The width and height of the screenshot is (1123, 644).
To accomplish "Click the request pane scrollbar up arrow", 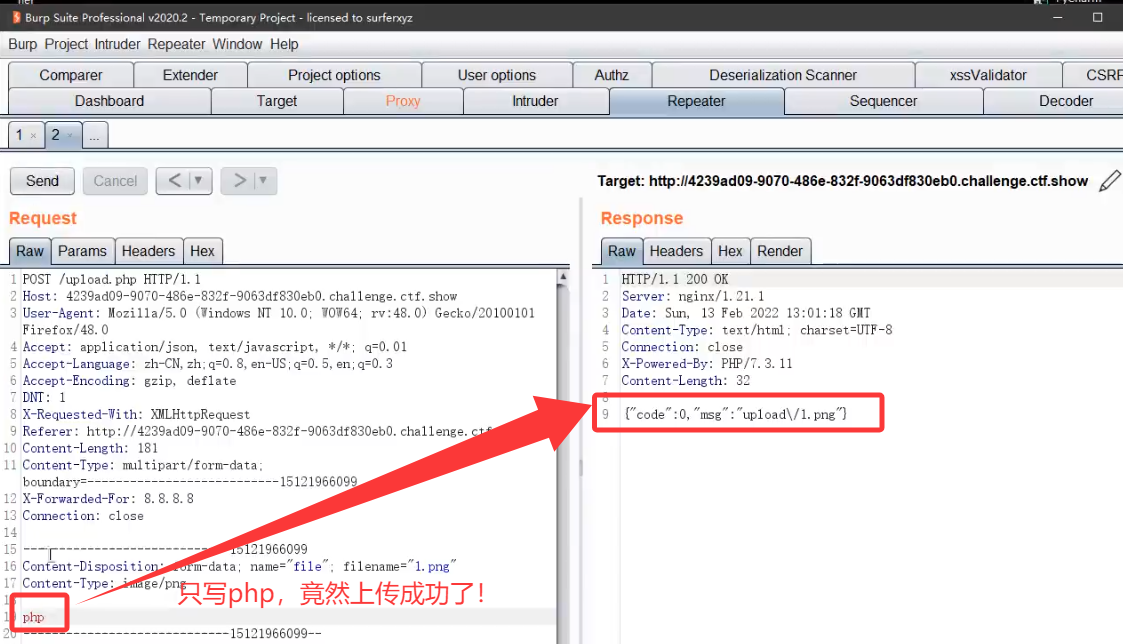I will tap(563, 277).
